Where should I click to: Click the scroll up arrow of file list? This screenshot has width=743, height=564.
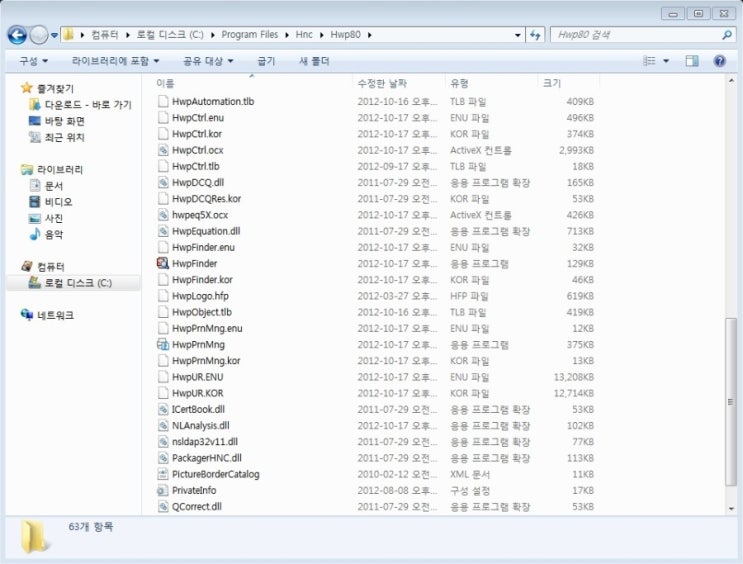coord(731,81)
